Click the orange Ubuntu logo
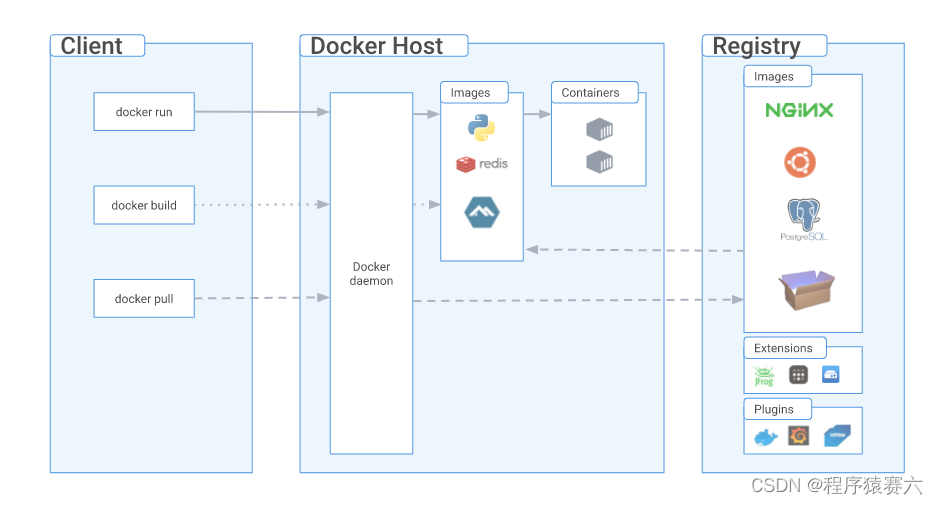 pos(800,162)
